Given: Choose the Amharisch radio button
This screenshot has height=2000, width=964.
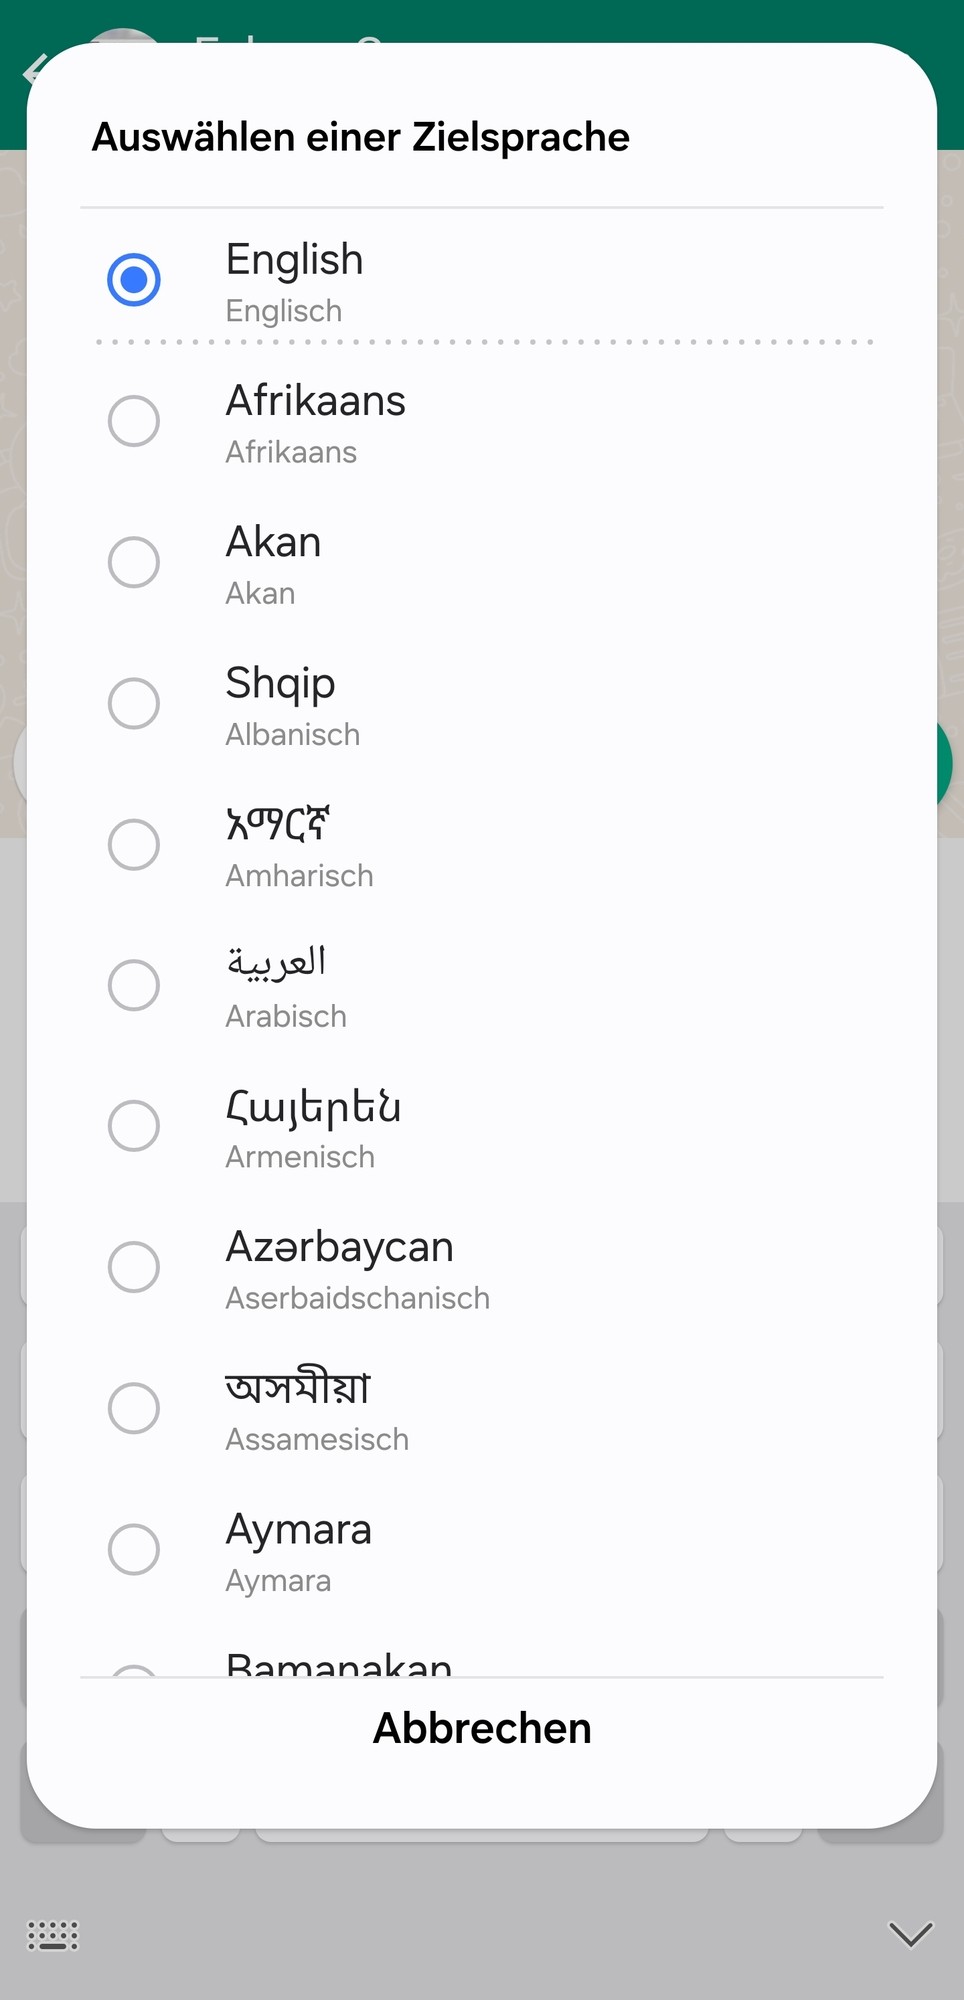Looking at the screenshot, I should point(134,844).
